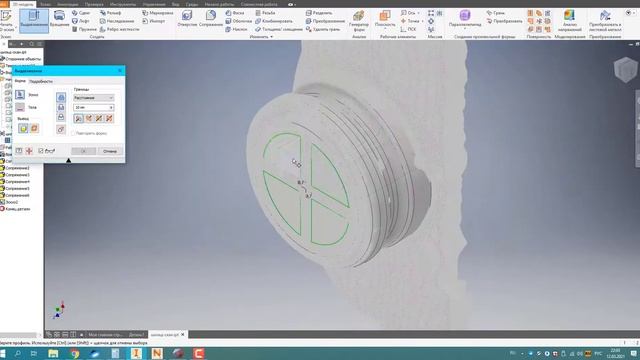The width and height of the screenshot is (640, 360).
Task: Select the Грань freeform tool
Action: click(495, 13)
